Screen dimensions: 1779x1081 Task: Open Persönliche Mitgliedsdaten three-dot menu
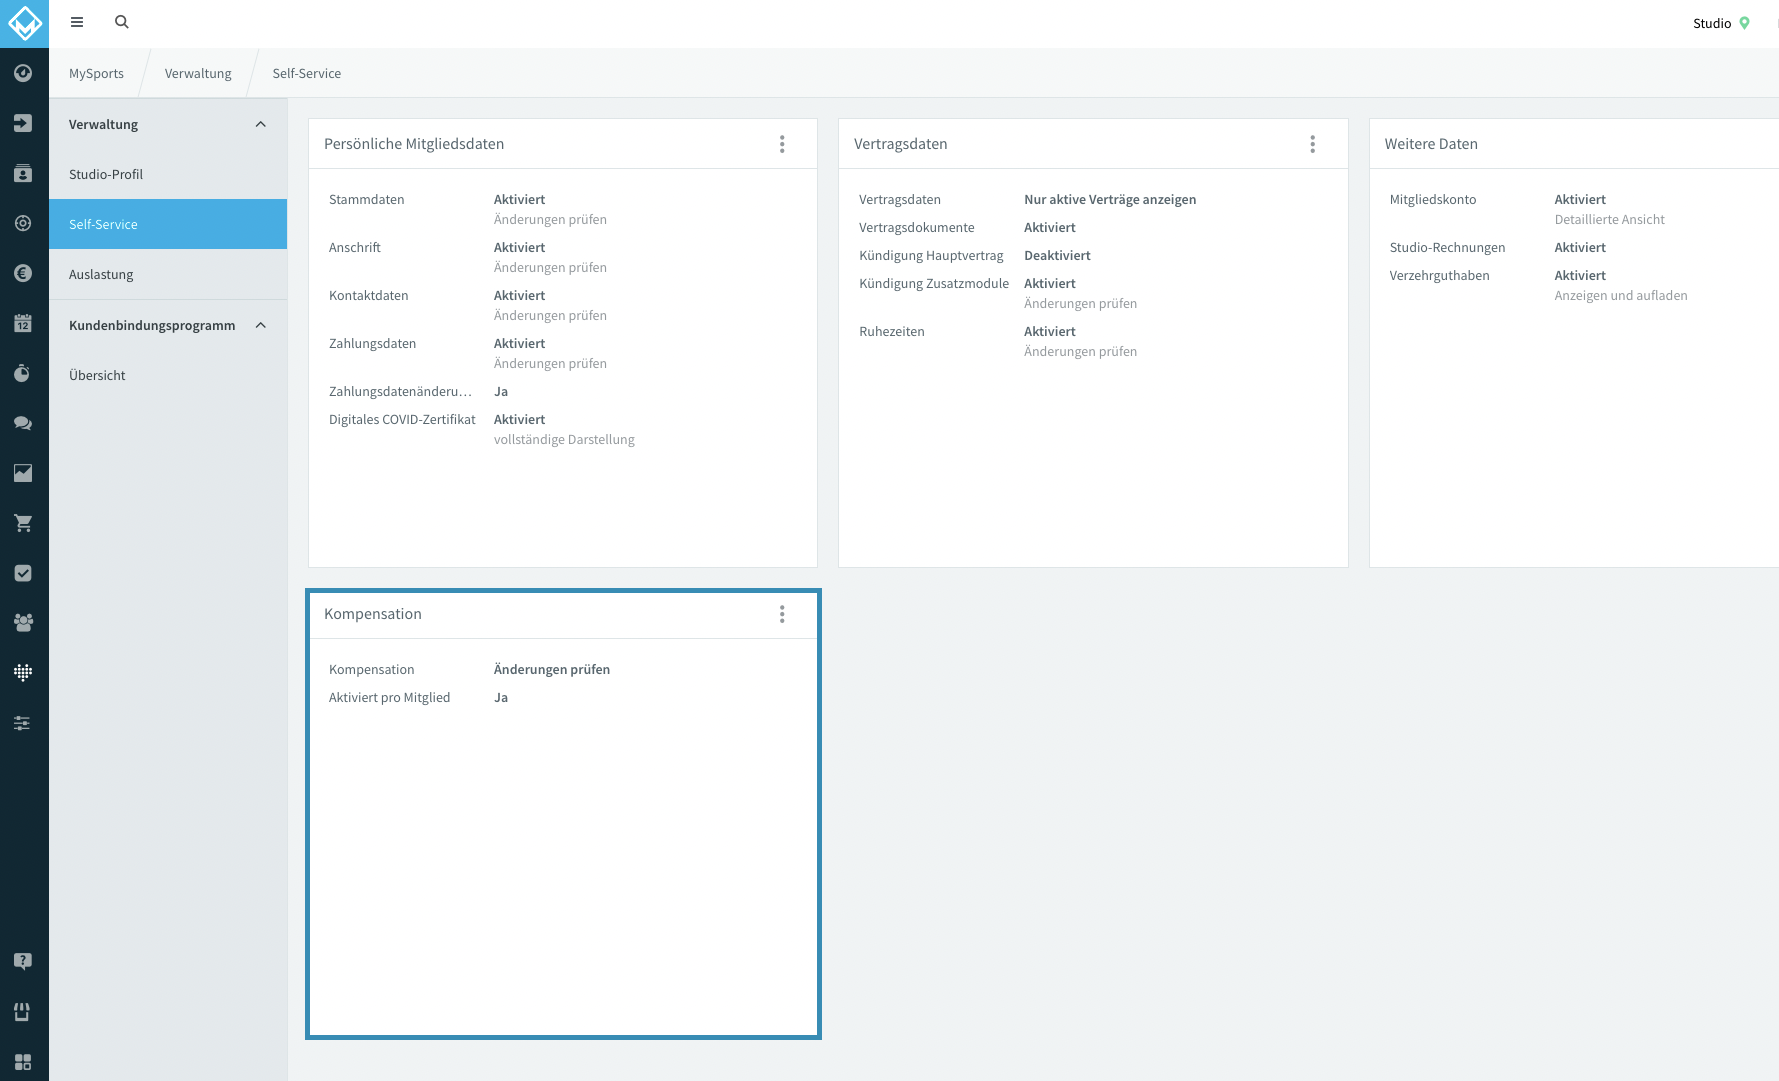tap(782, 144)
